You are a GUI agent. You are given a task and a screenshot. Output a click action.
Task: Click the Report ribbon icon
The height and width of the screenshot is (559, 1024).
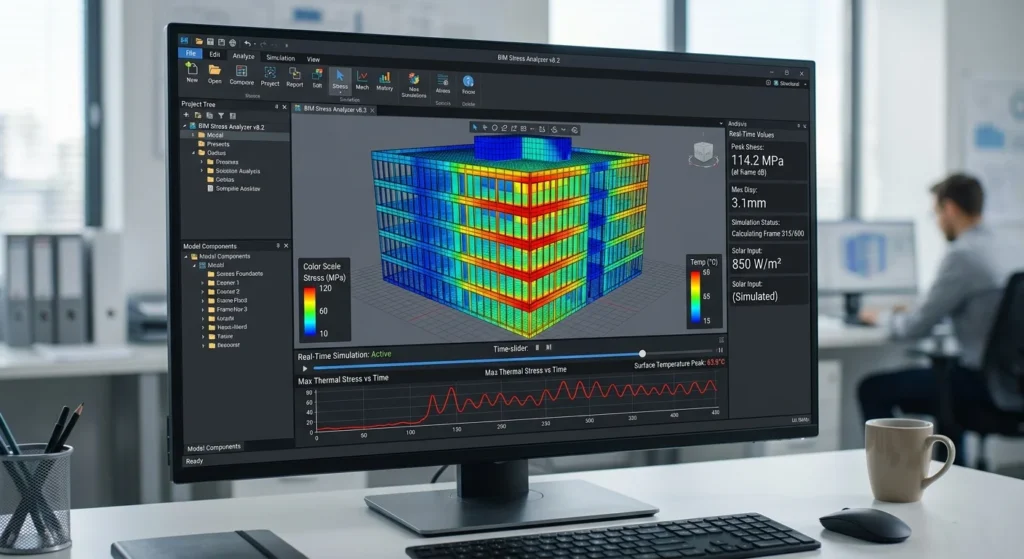click(295, 73)
